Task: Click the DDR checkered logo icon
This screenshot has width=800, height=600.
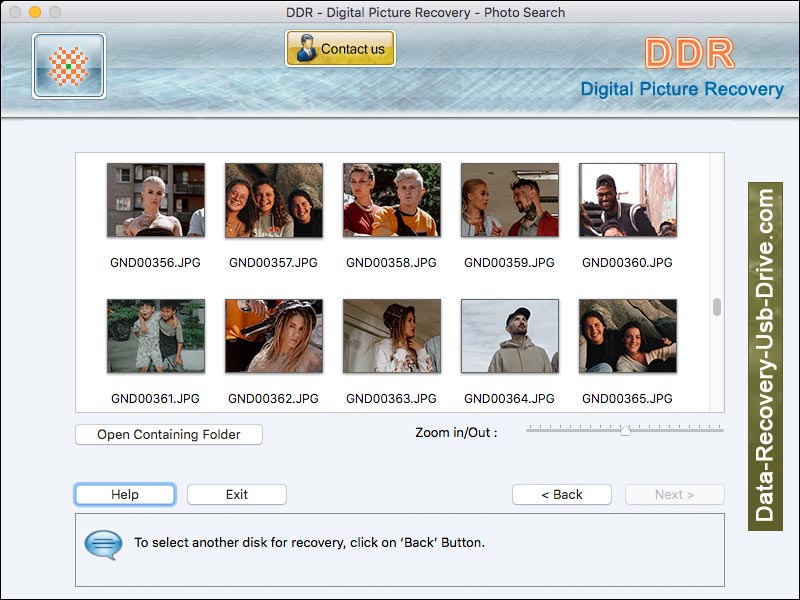Action: [66, 64]
